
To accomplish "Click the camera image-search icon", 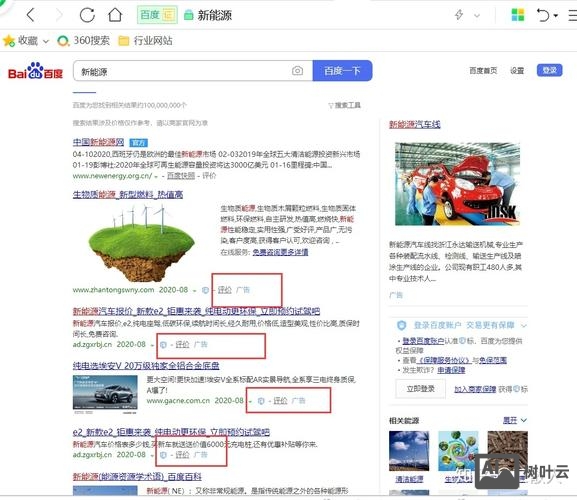I will click(x=297, y=71).
